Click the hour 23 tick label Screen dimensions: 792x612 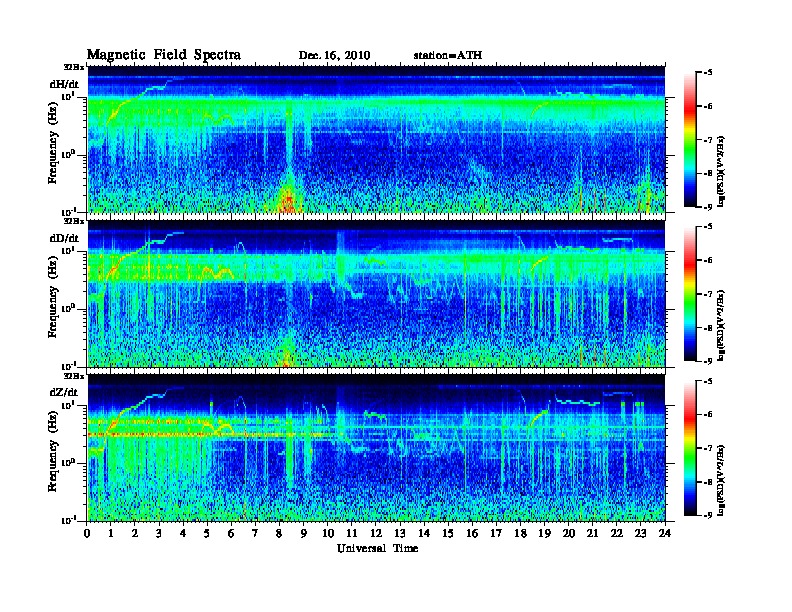click(641, 533)
